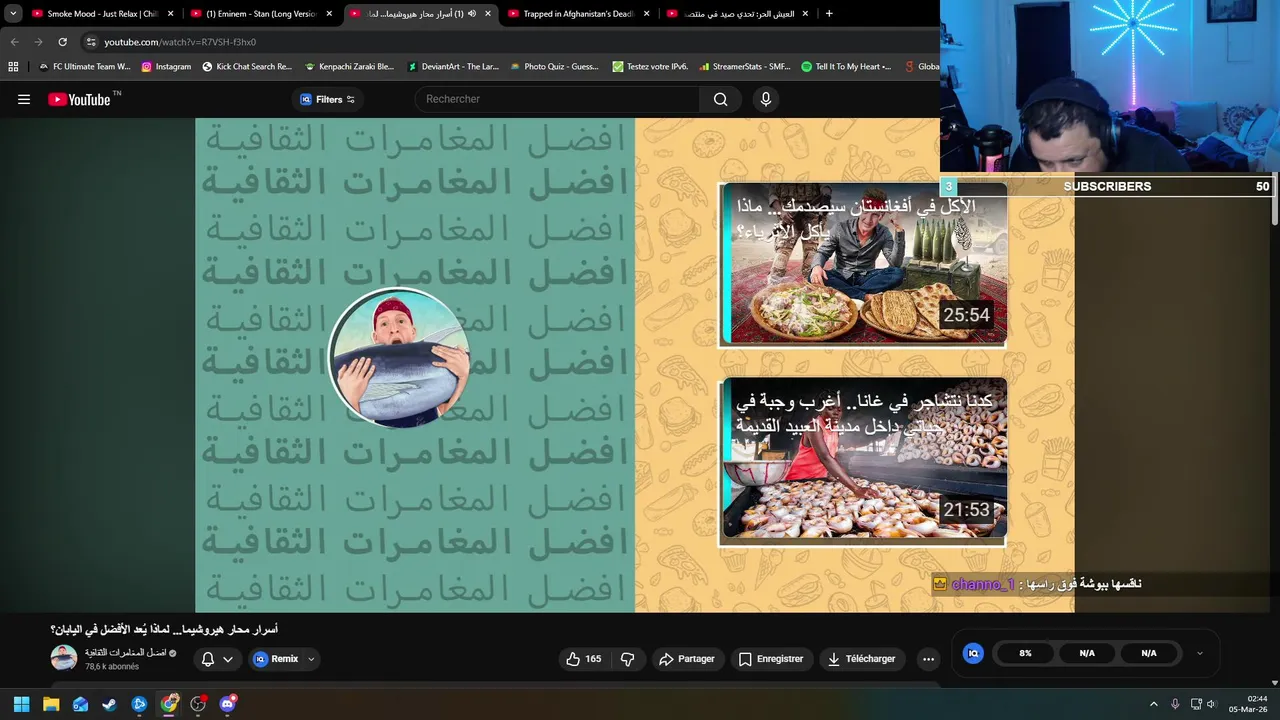Open the Instagram bookmark
The image size is (1280, 720).
(x=166, y=67)
